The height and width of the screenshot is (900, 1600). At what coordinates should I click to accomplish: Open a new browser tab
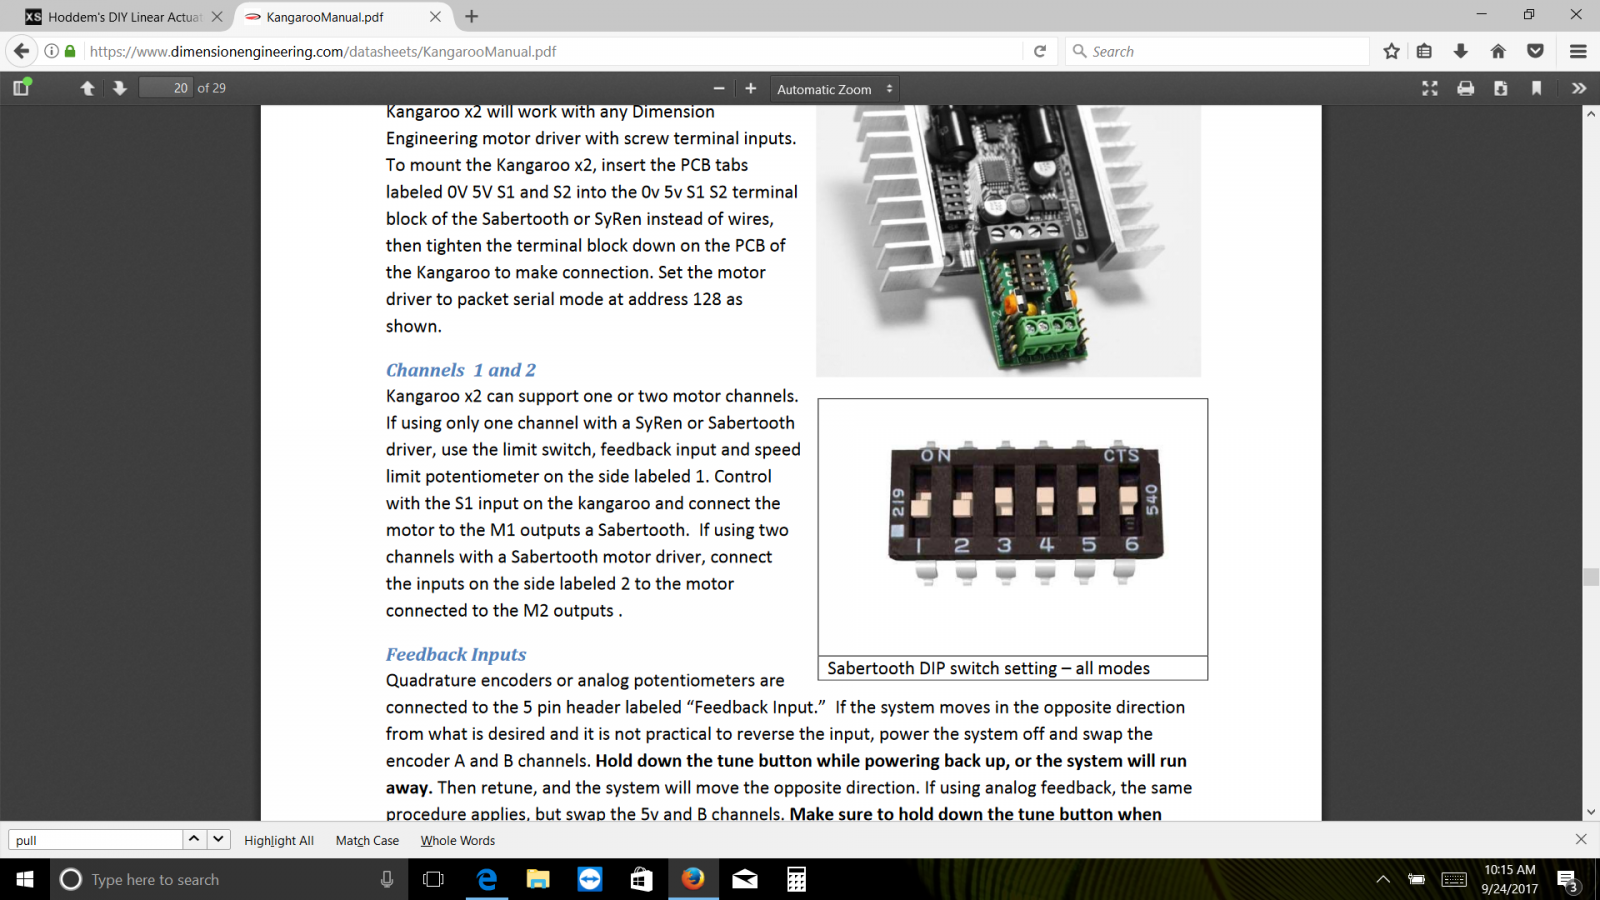[472, 17]
